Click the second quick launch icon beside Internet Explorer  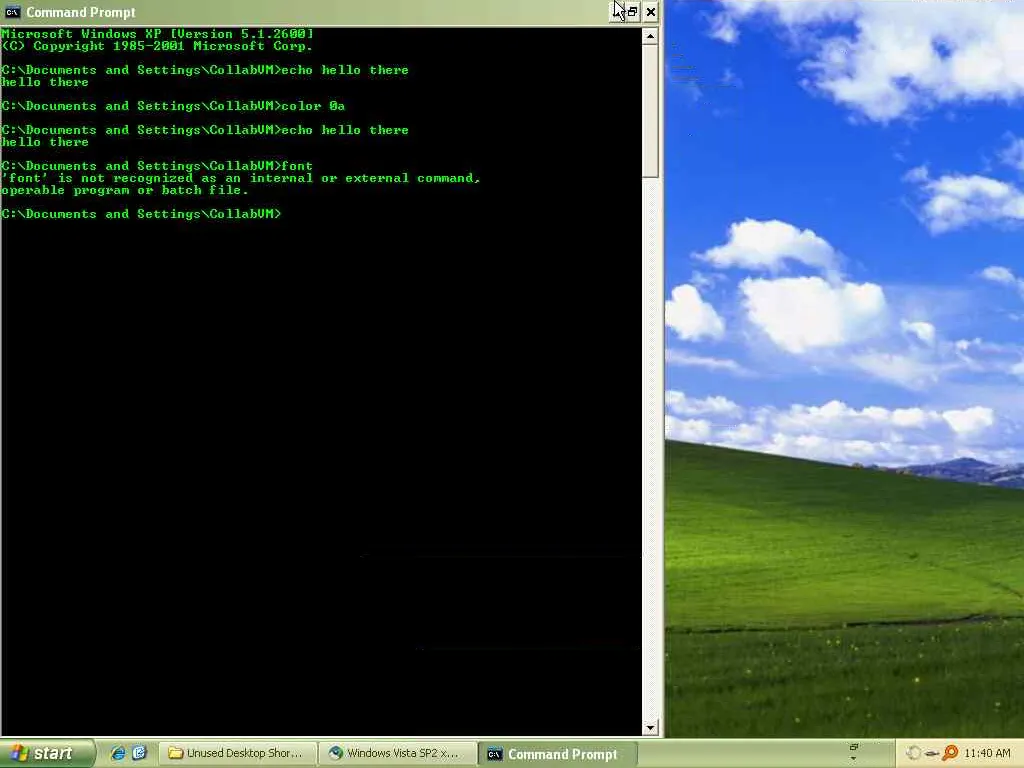(139, 753)
